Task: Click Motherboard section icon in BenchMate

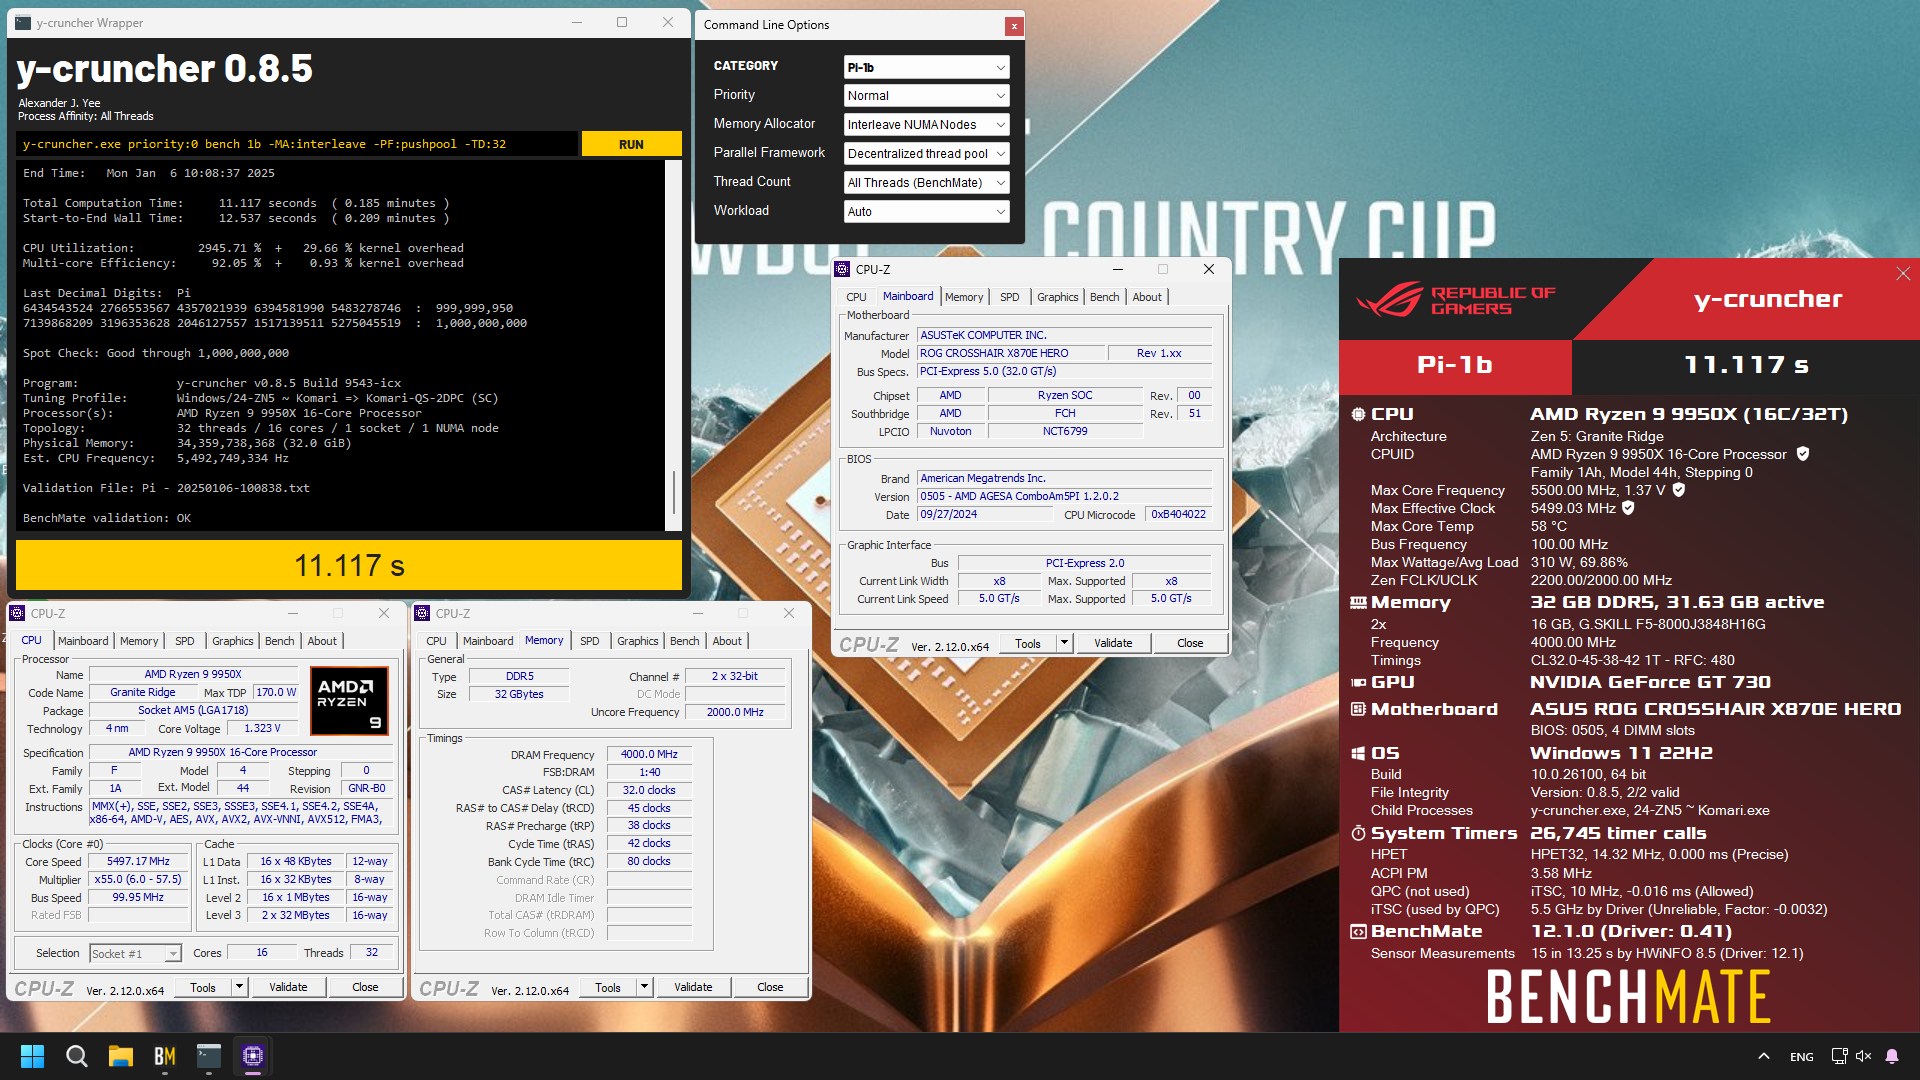Action: click(1358, 709)
